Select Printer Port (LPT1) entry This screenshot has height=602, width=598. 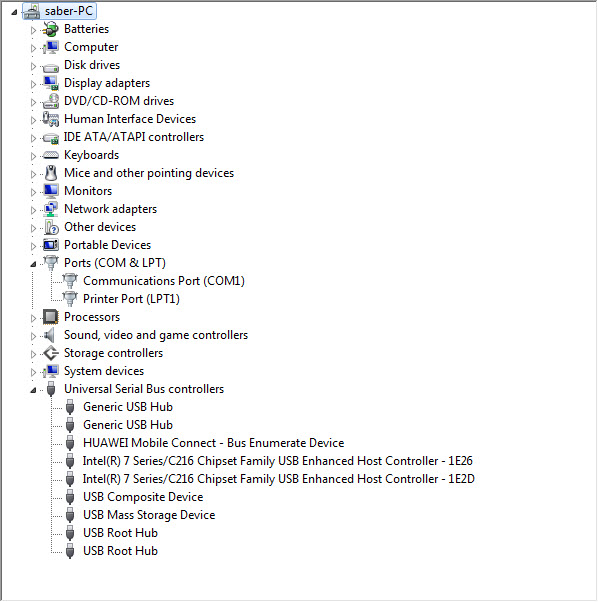(131, 299)
